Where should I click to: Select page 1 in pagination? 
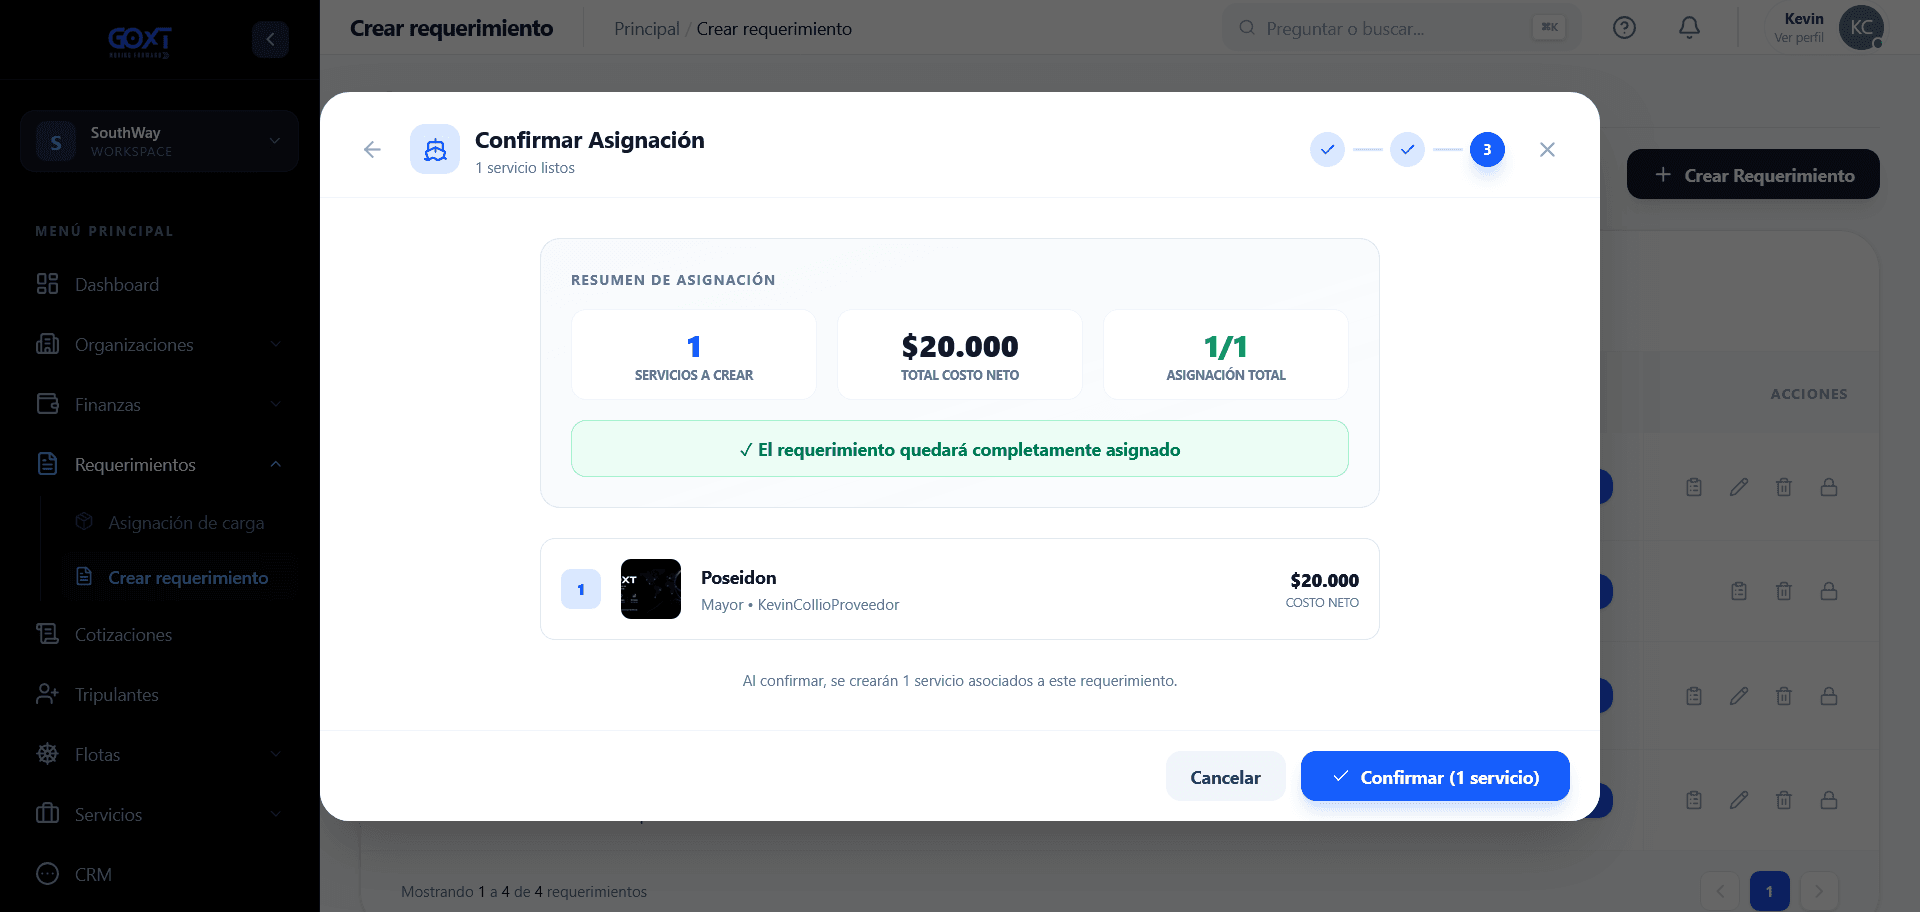point(1770,891)
